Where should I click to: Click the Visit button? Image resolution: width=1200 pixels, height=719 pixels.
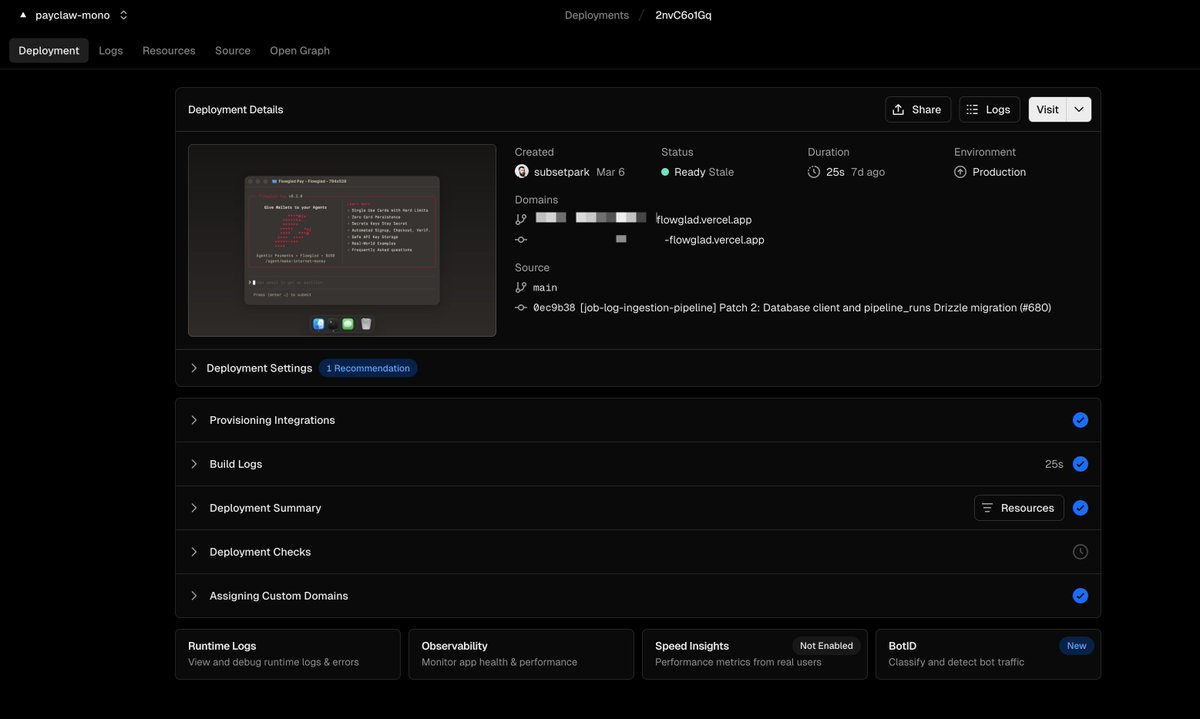pos(1047,109)
